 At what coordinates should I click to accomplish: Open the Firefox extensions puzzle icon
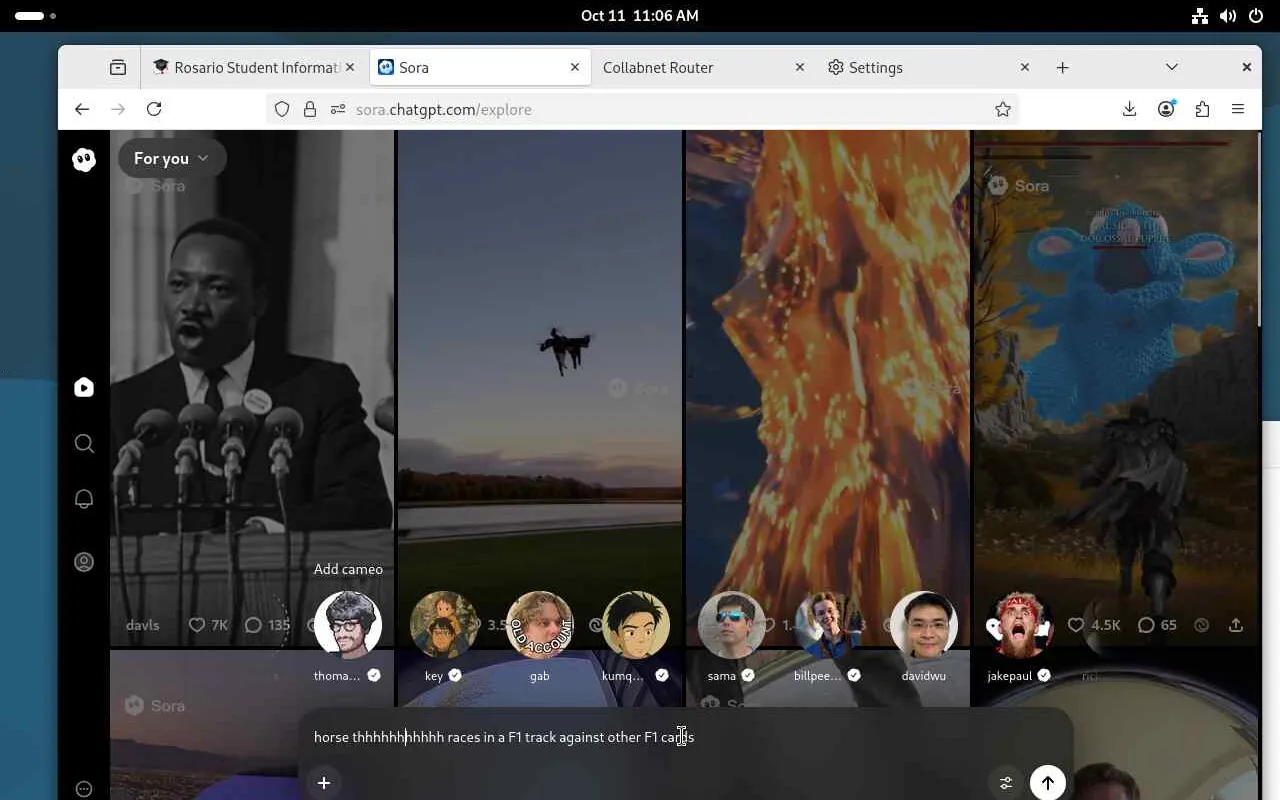1202,109
